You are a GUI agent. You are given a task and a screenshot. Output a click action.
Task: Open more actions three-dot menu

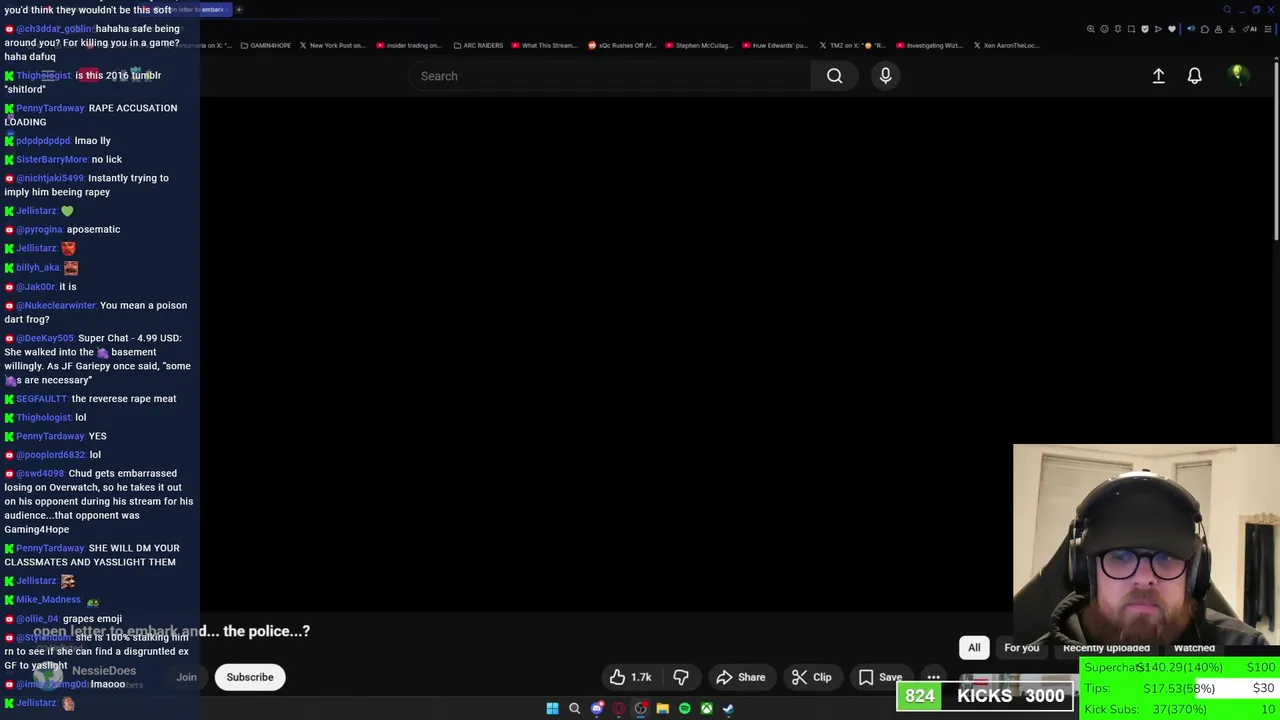click(933, 677)
